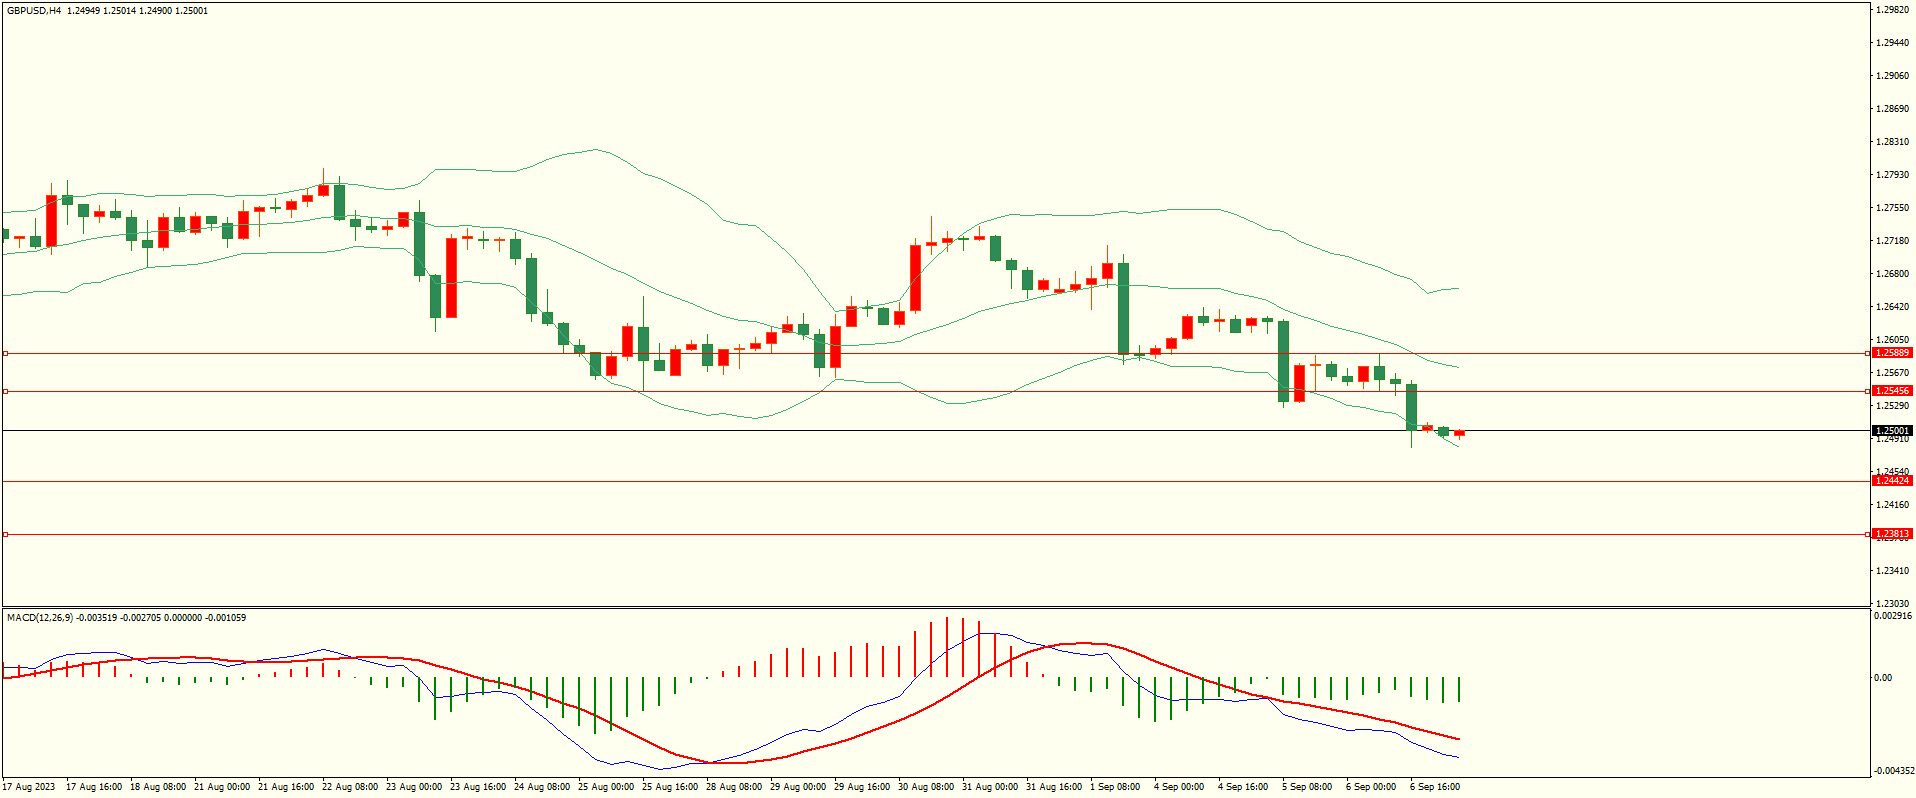This screenshot has width=1916, height=798.
Task: Select the red 1.25889 price tag
Action: point(1892,353)
